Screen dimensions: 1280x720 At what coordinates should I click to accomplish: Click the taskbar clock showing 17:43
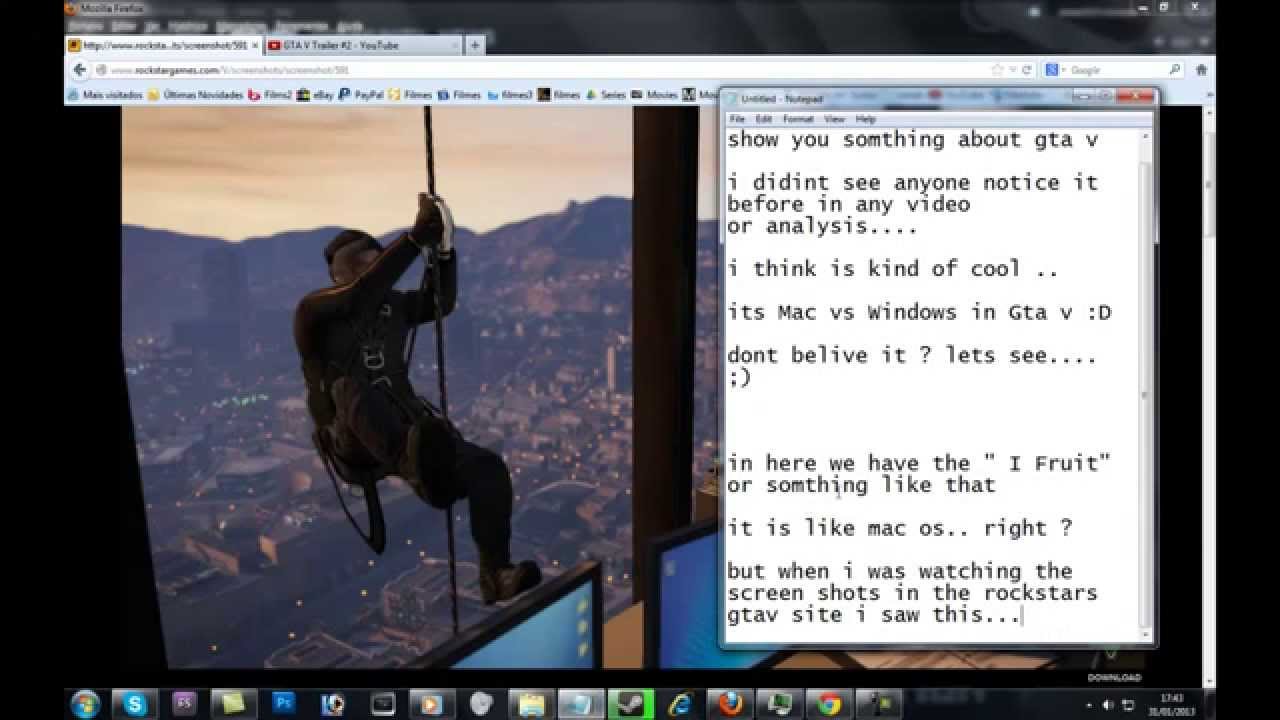coord(1169,704)
